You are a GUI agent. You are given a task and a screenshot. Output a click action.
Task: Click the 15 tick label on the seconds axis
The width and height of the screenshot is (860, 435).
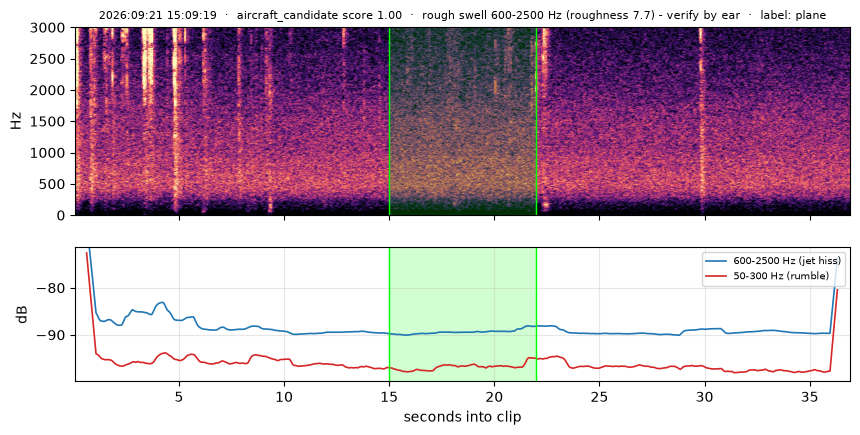[x=389, y=397]
